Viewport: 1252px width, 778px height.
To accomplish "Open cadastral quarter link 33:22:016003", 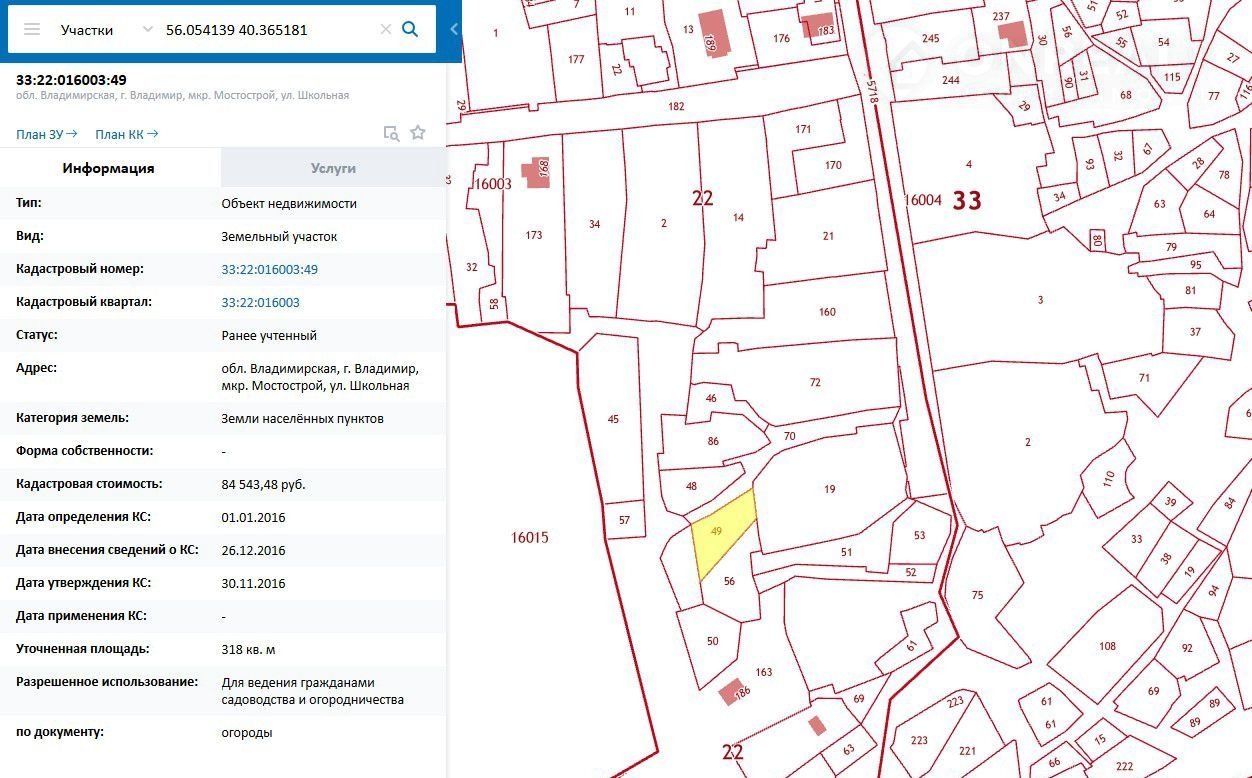I will 260,302.
